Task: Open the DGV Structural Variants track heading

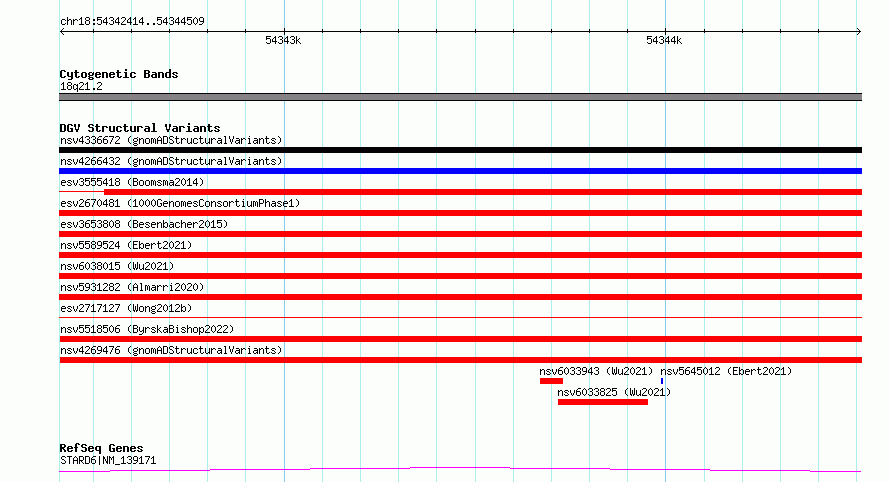Action: click(x=140, y=128)
